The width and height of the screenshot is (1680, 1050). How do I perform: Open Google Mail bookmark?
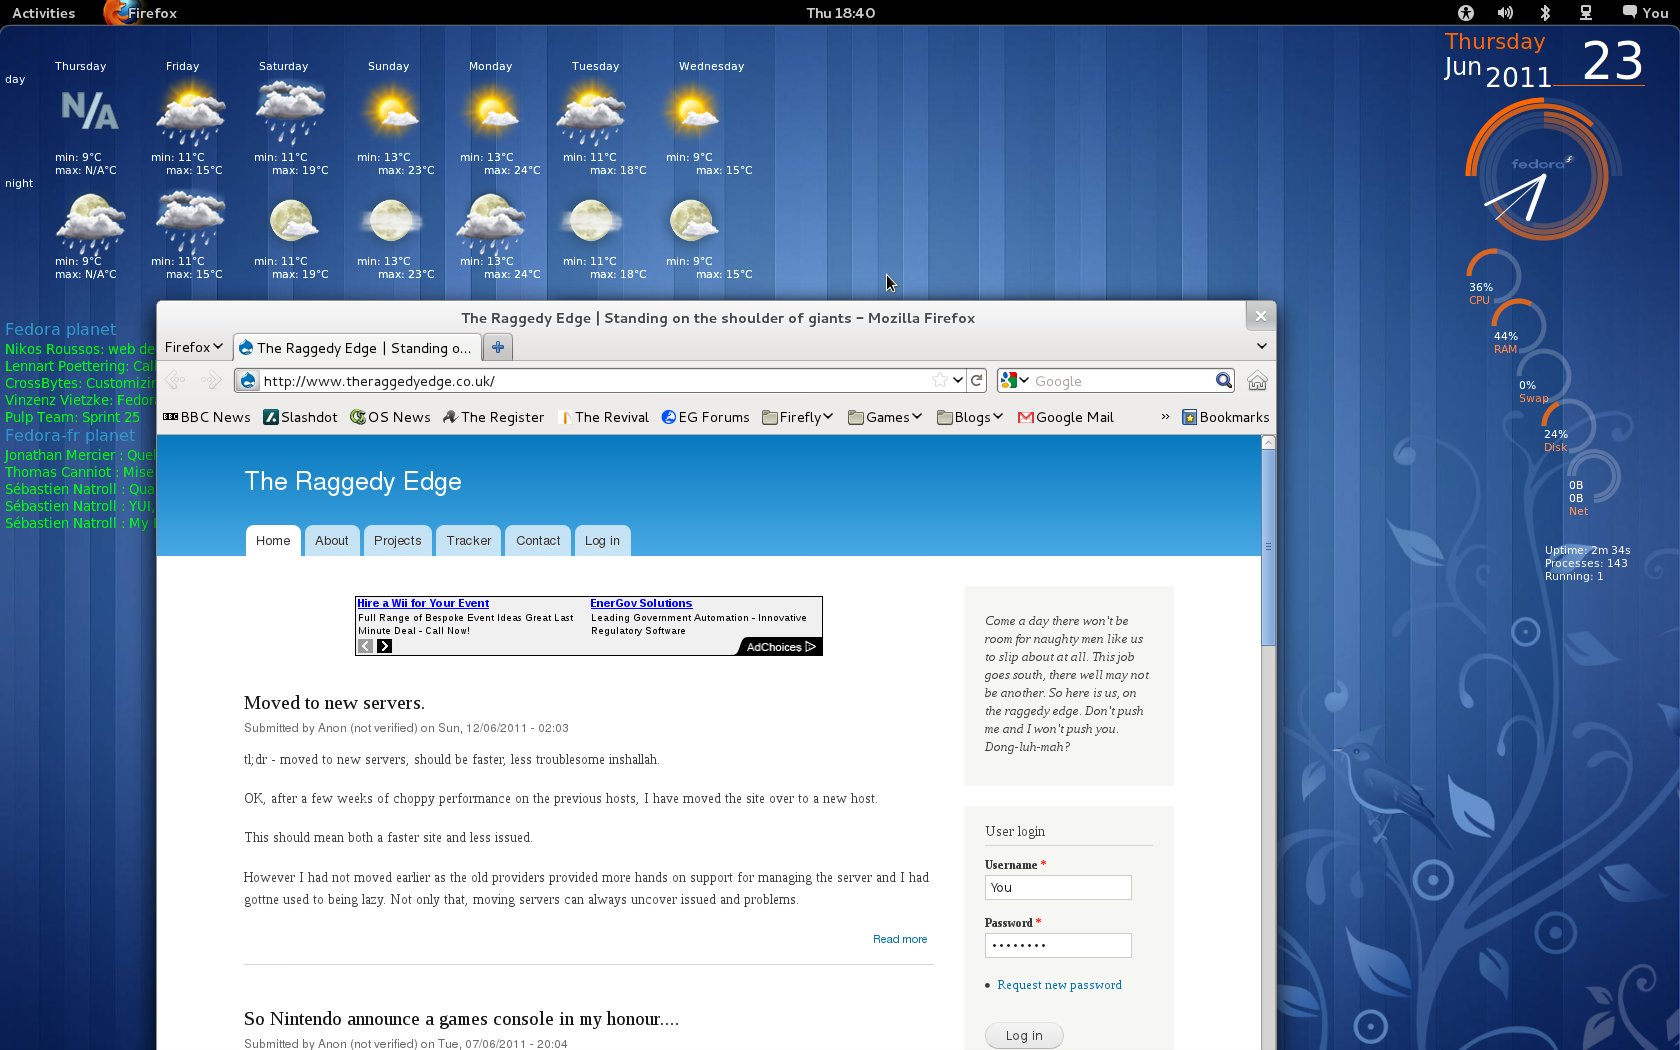[1065, 417]
